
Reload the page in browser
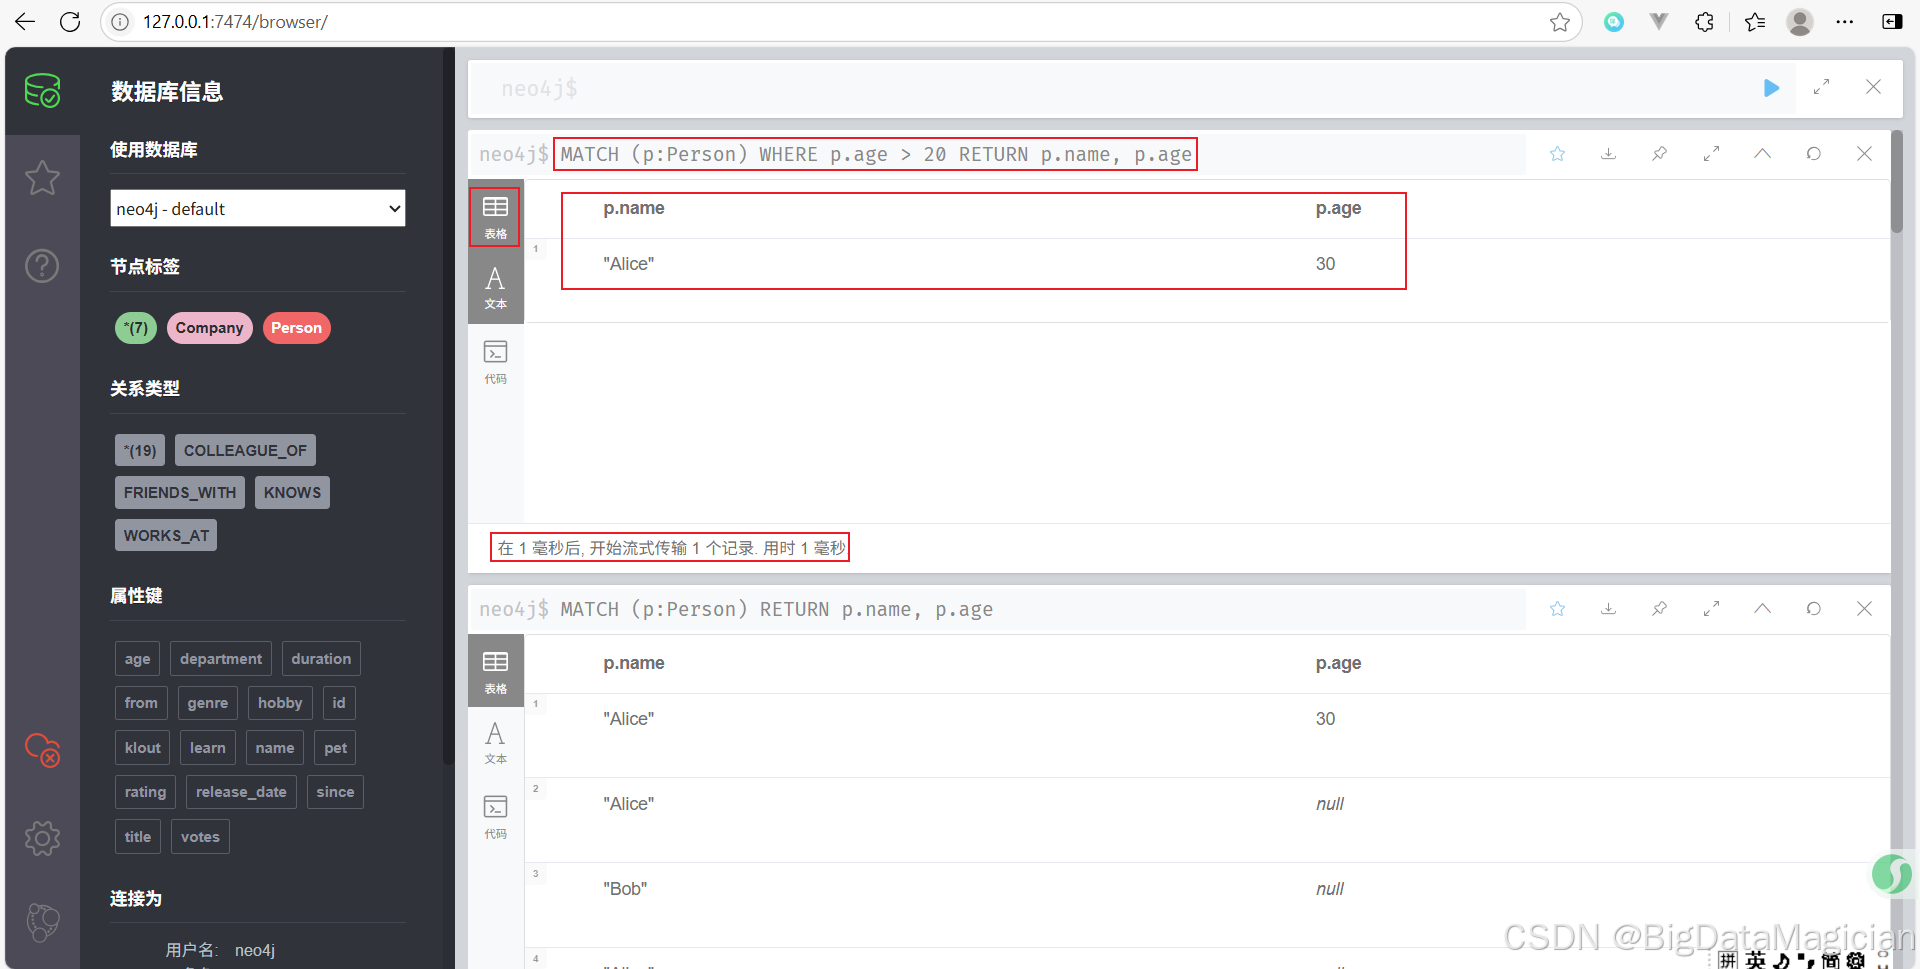click(x=70, y=22)
